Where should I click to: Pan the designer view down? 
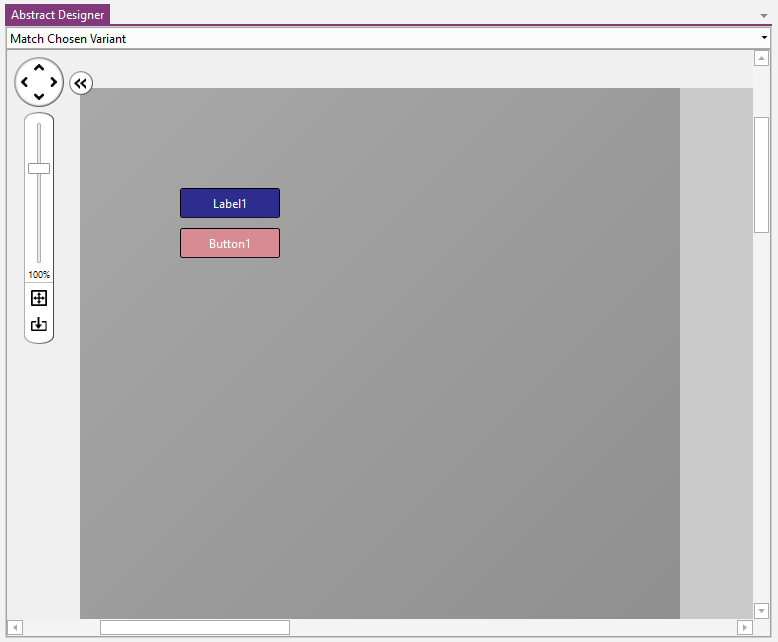tap(39, 96)
